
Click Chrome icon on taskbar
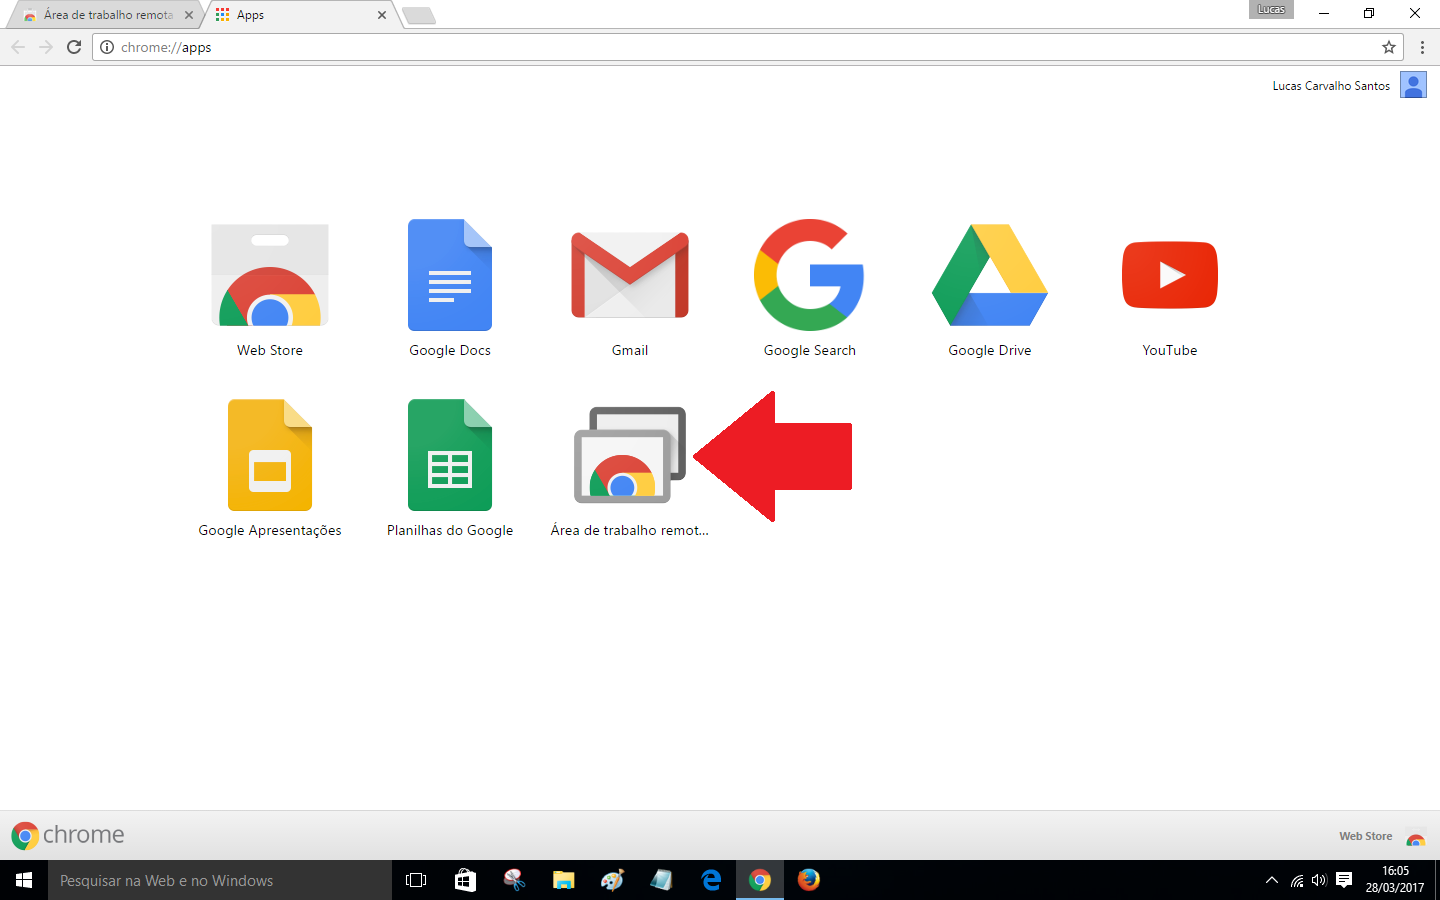[x=760, y=880]
